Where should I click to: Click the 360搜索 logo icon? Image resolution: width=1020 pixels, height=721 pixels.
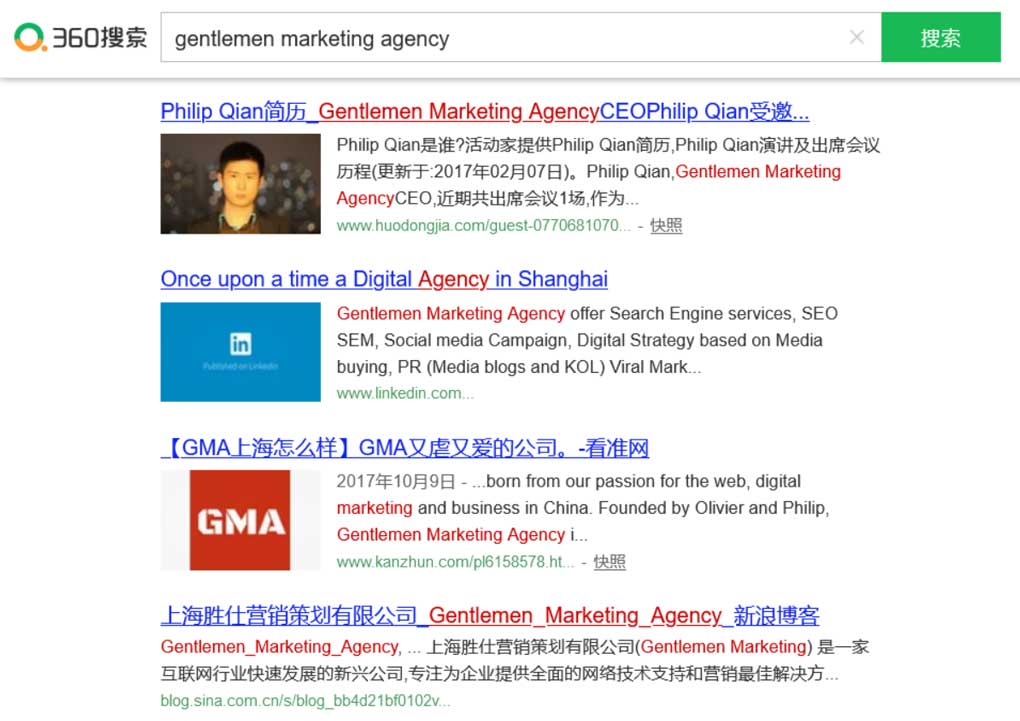point(30,37)
